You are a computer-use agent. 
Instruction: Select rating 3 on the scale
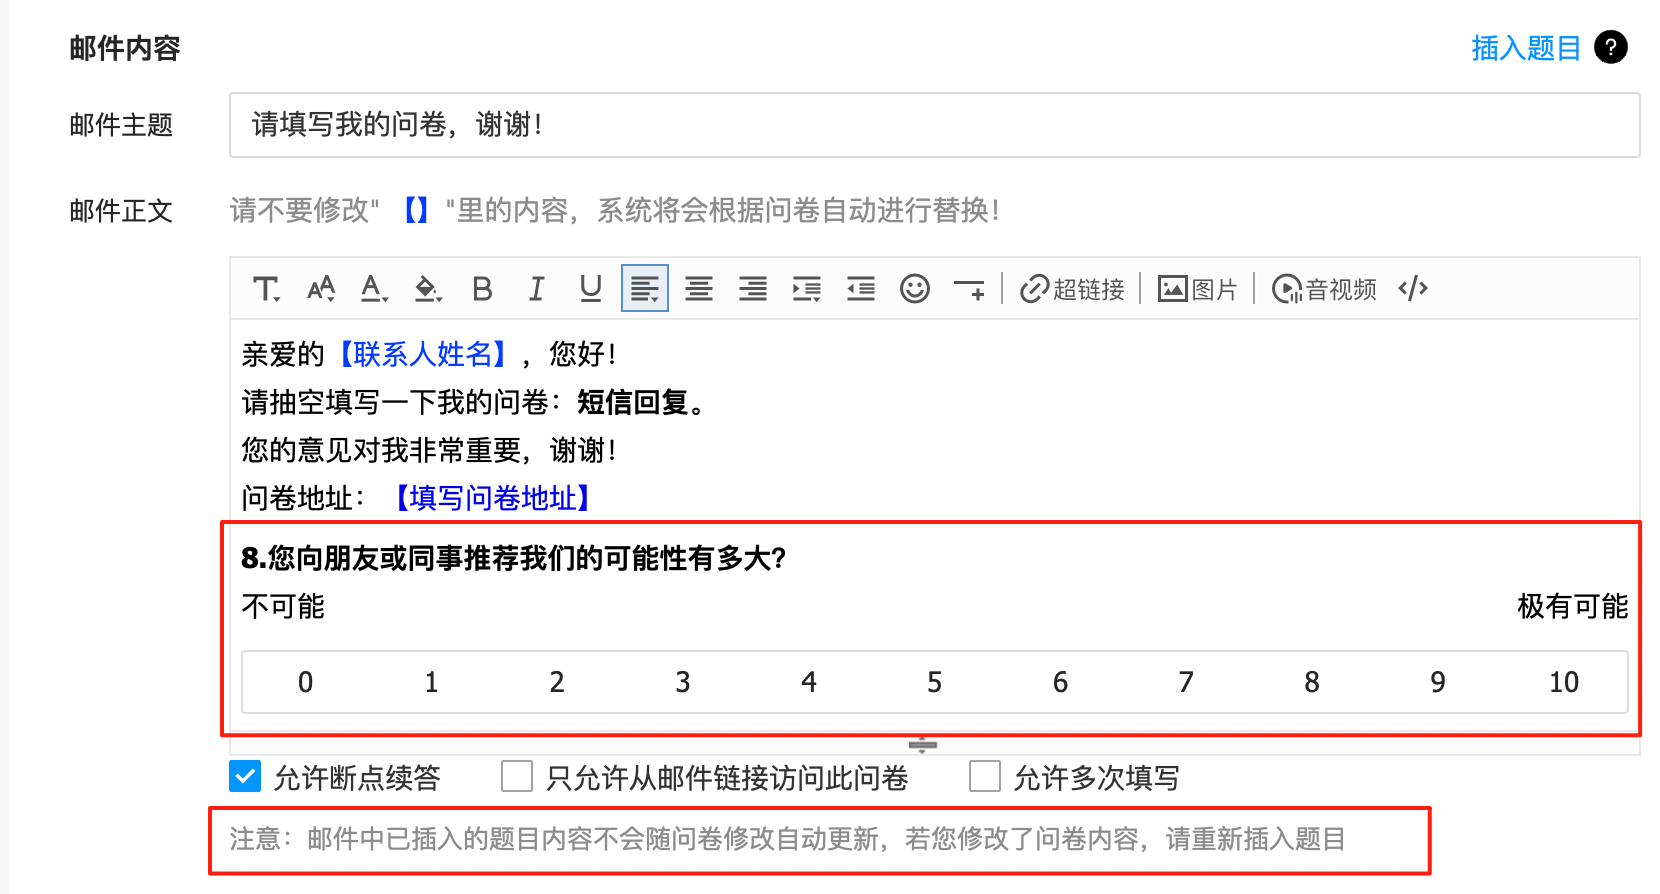(x=683, y=682)
